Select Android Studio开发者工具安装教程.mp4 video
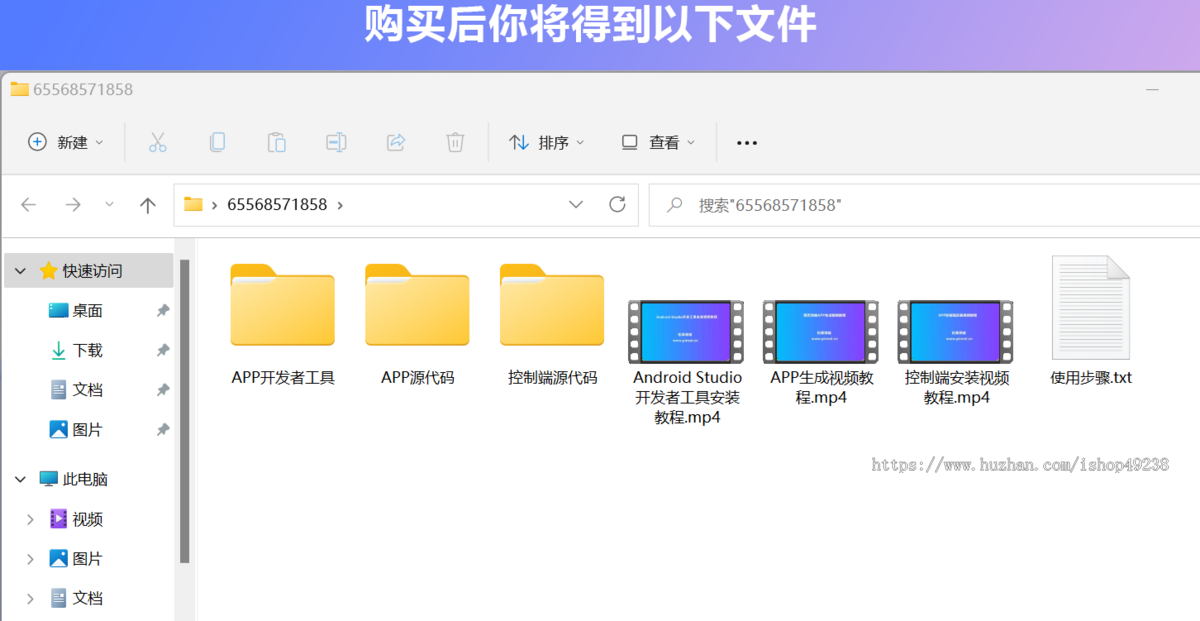 pos(687,362)
